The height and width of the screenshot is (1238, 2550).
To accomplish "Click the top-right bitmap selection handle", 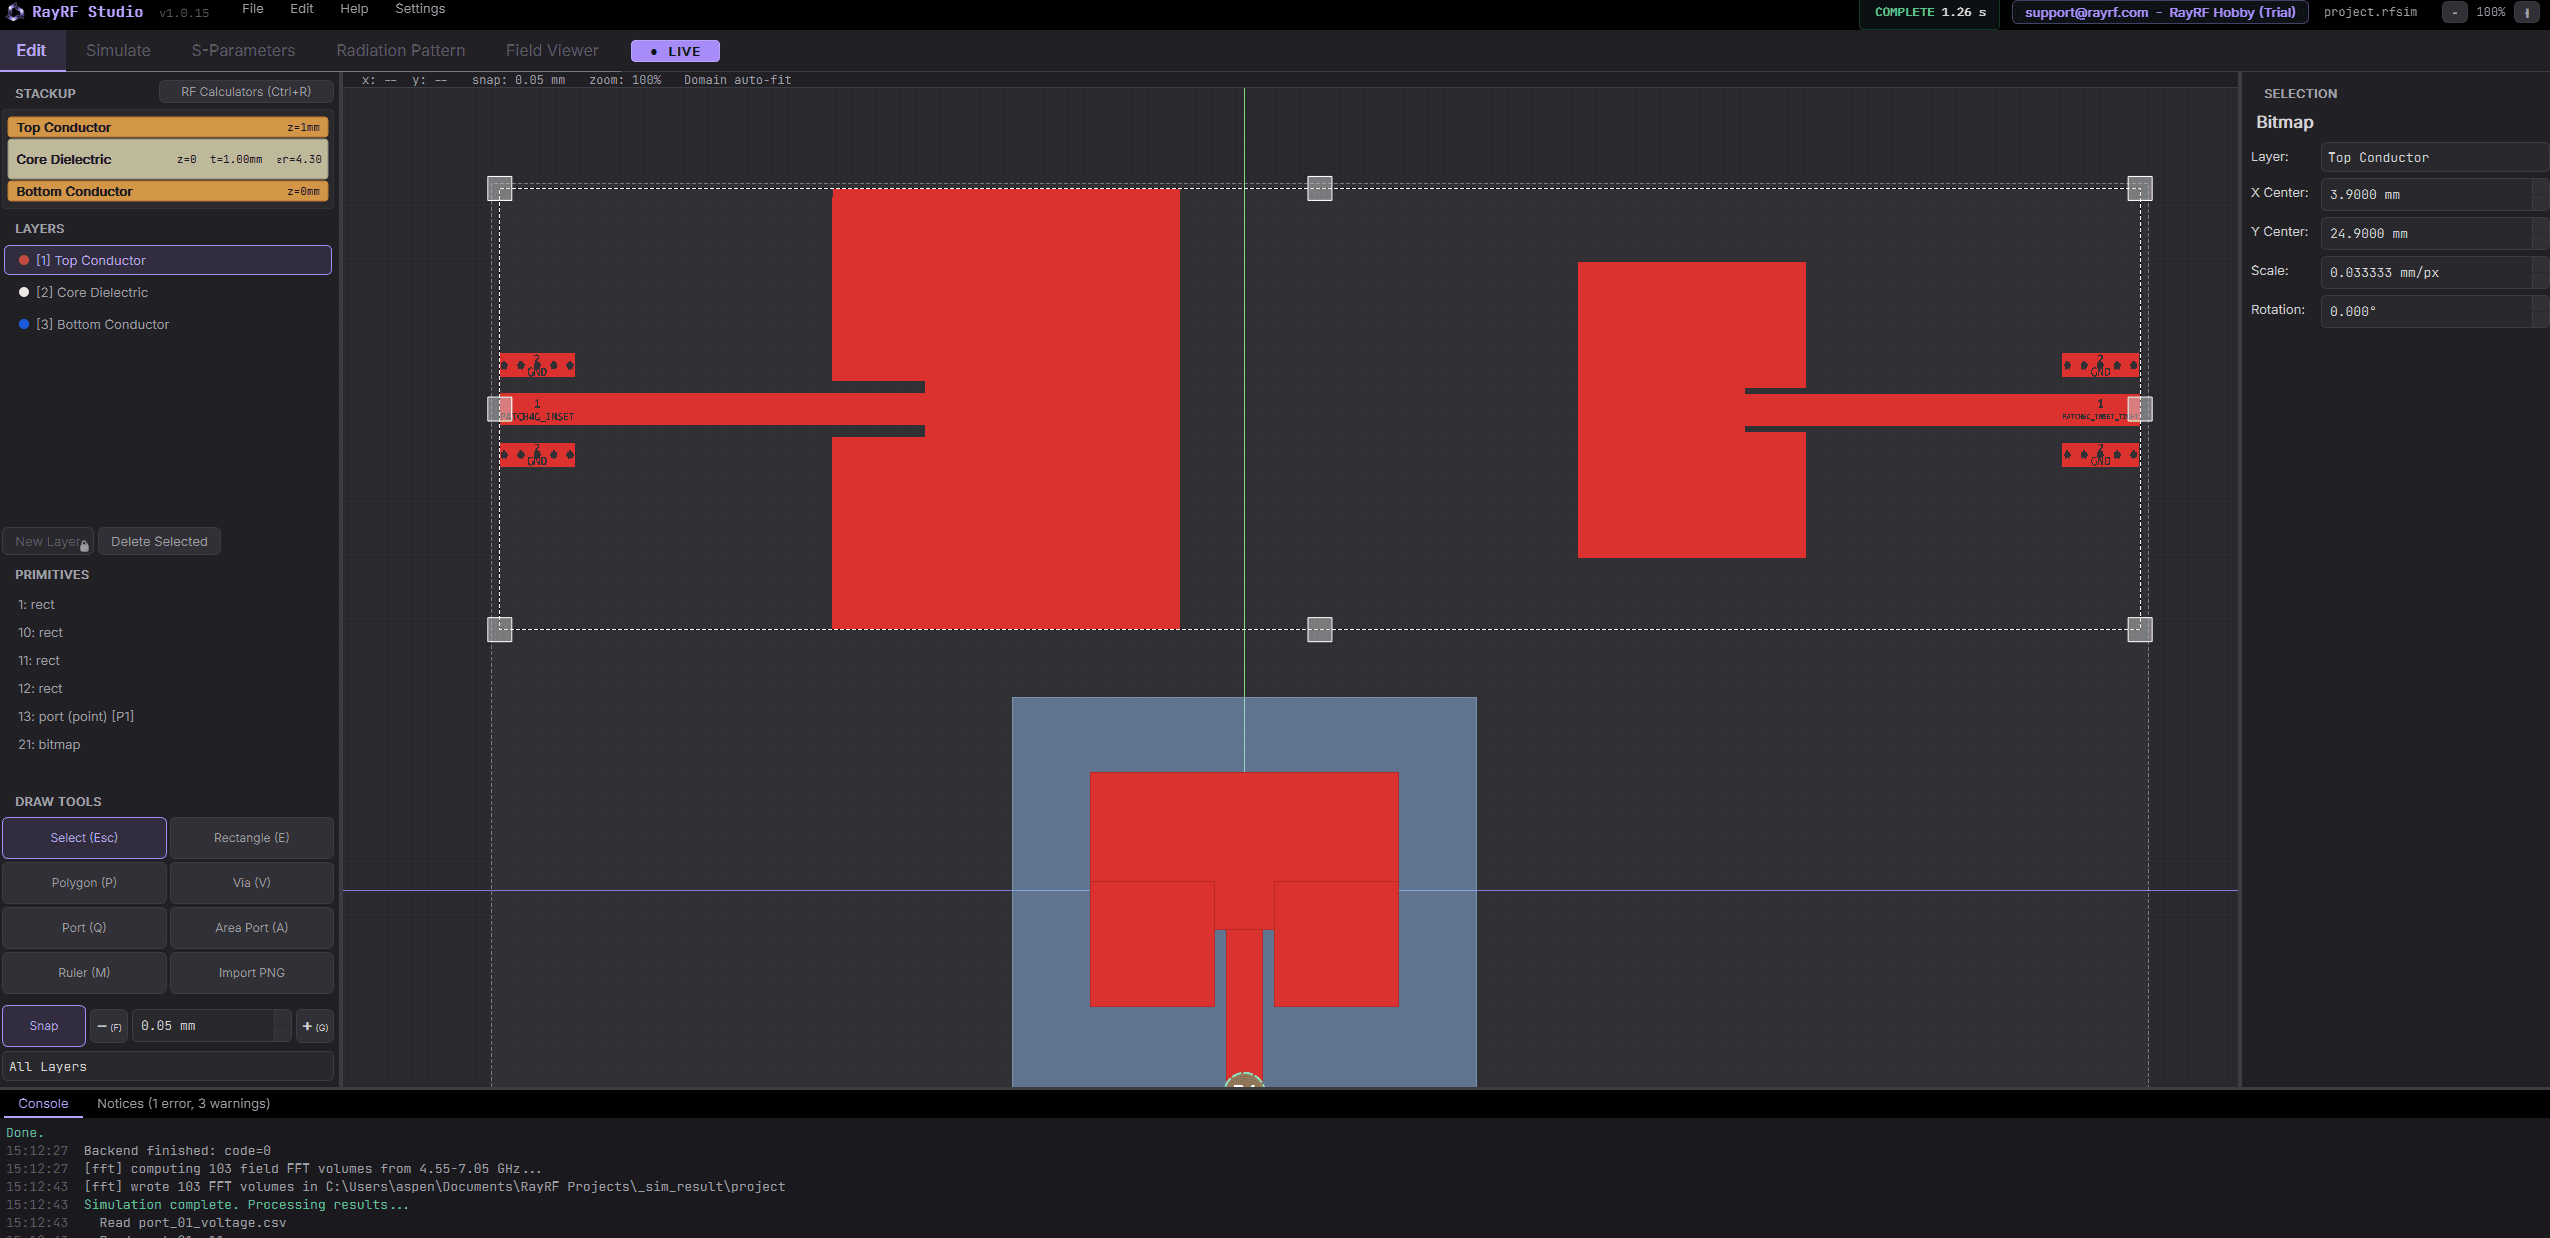I will (2140, 189).
